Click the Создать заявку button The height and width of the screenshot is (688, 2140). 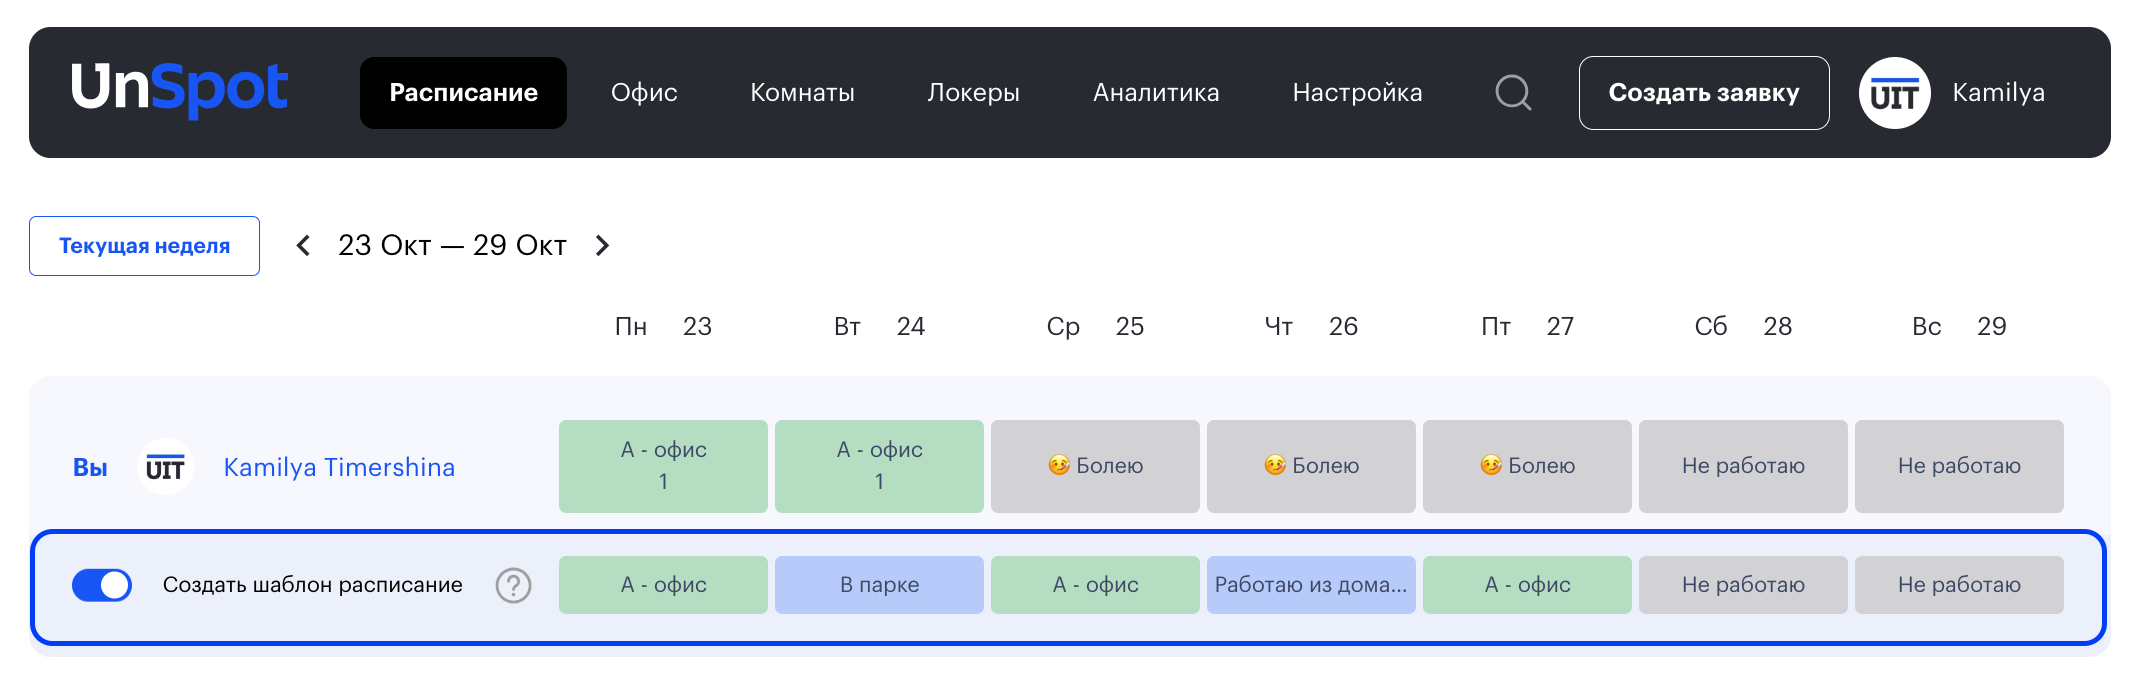coord(1704,93)
